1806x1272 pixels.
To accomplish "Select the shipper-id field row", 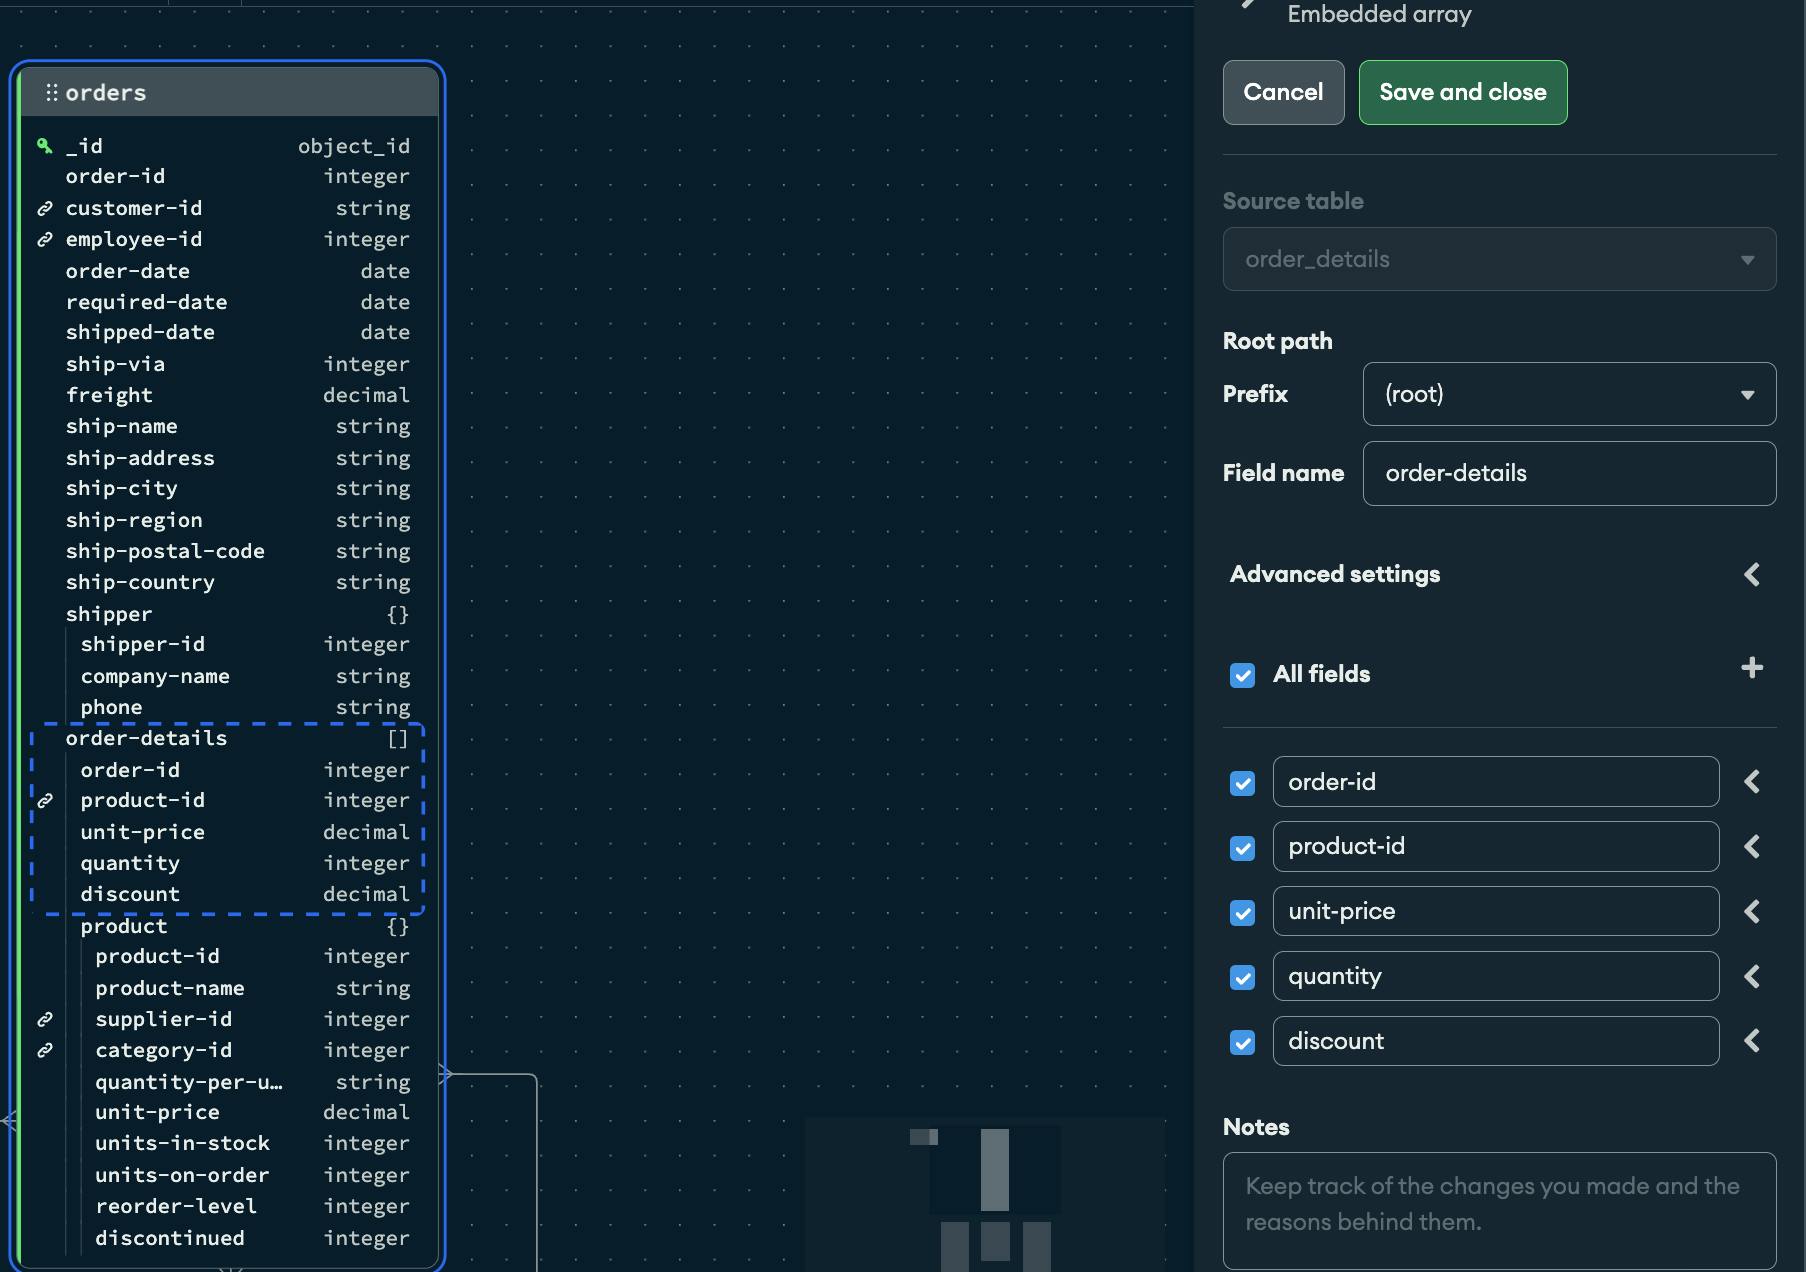I will pos(229,644).
